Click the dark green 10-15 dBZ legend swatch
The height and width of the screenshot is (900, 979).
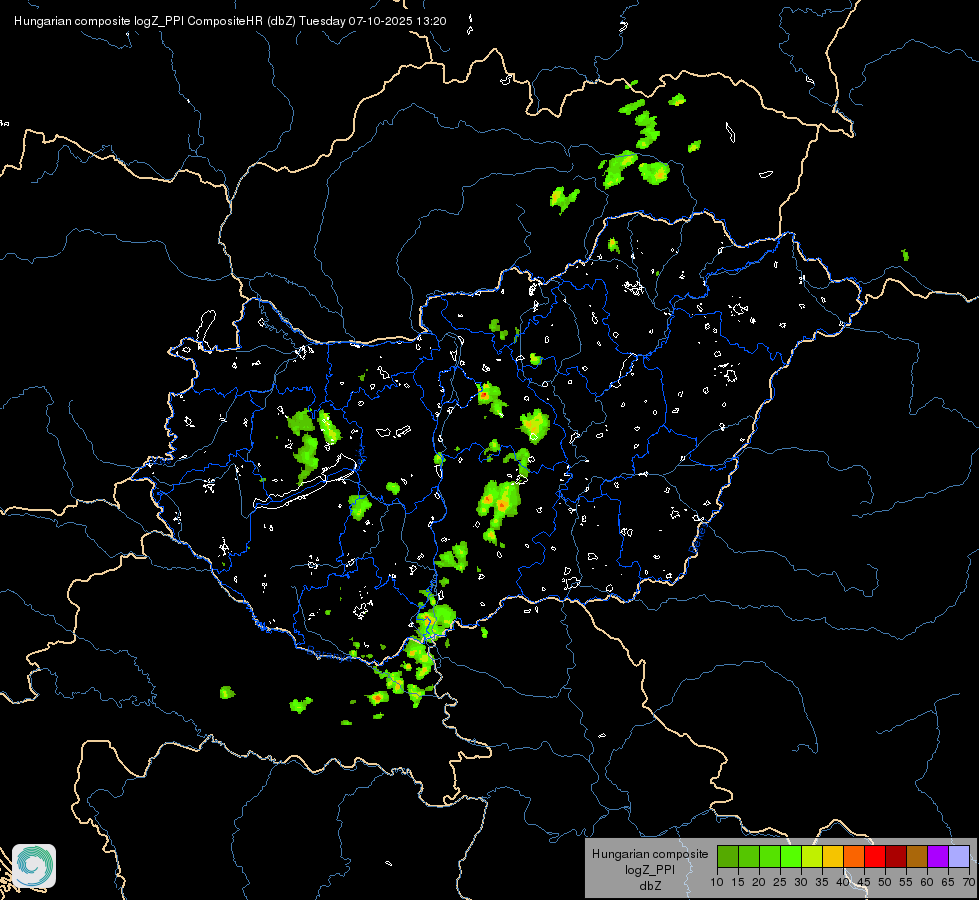coord(728,856)
